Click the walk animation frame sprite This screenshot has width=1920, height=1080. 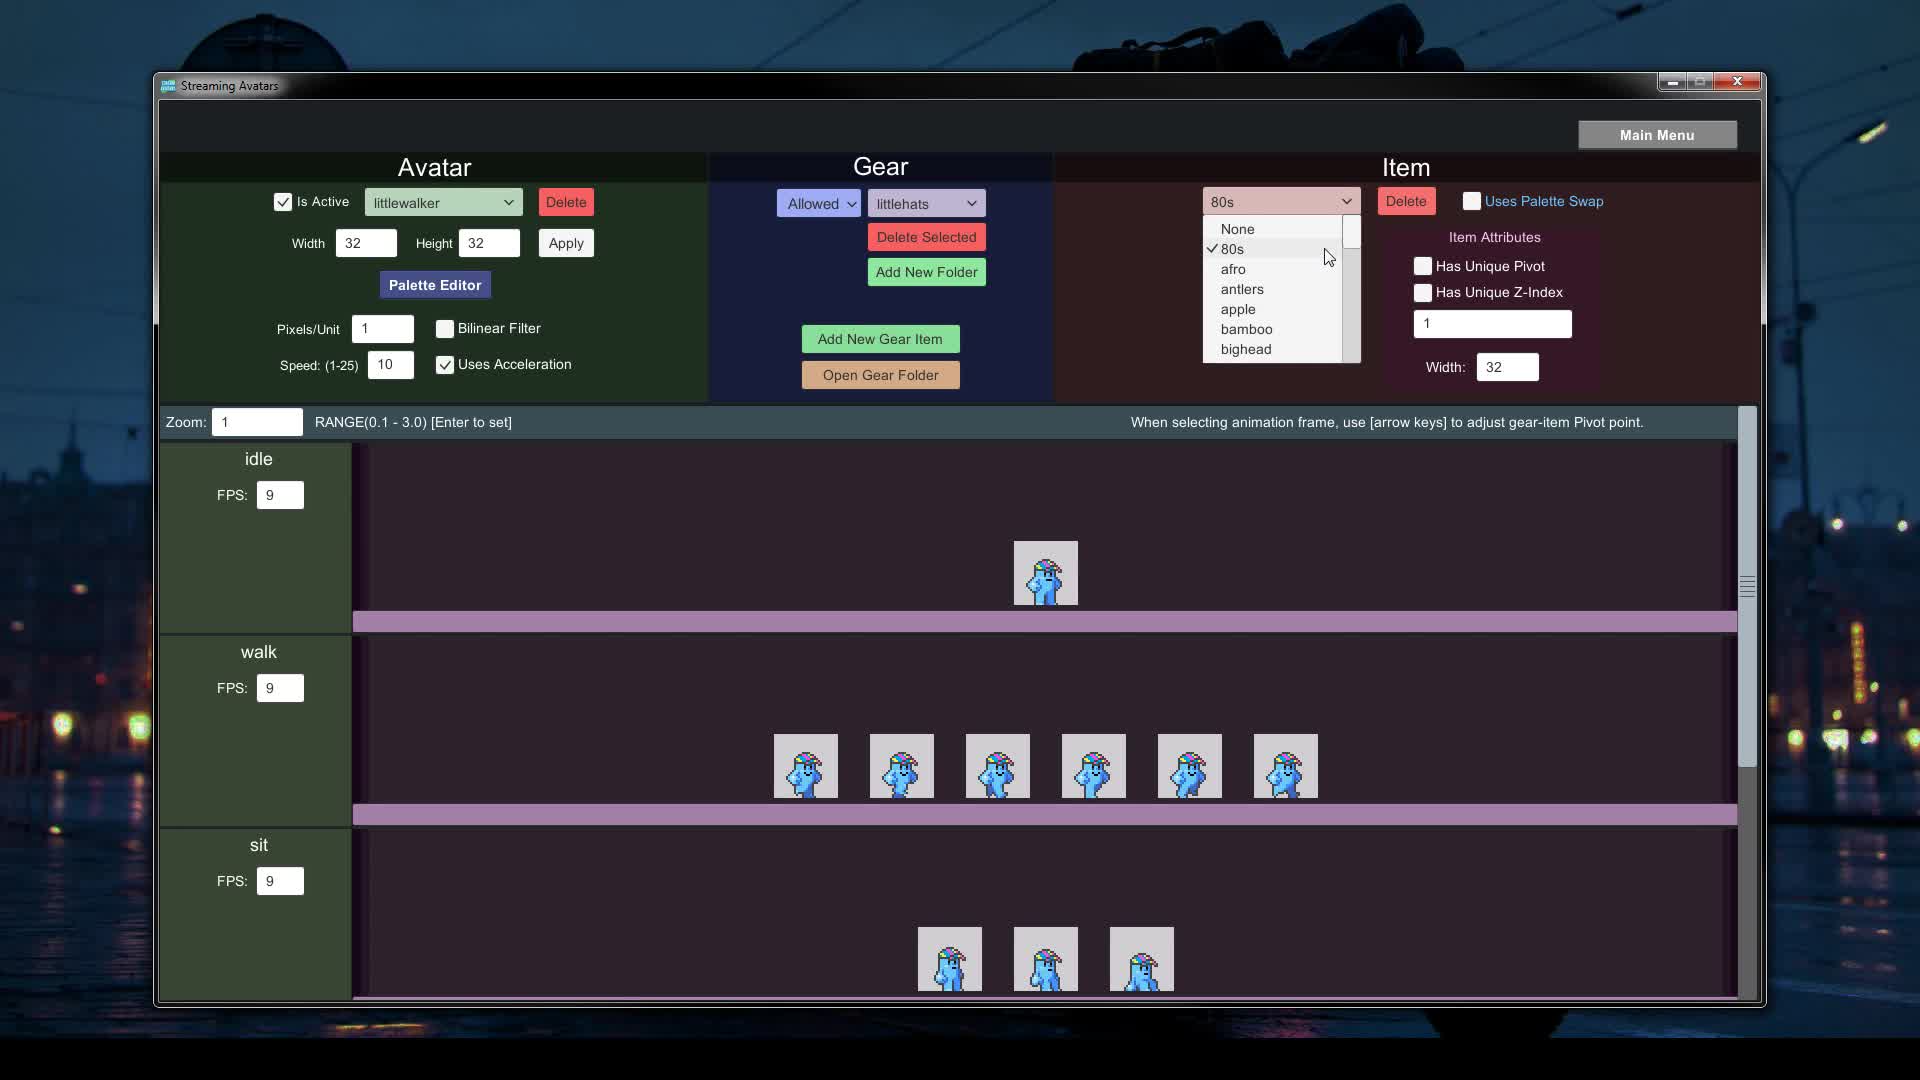click(804, 765)
